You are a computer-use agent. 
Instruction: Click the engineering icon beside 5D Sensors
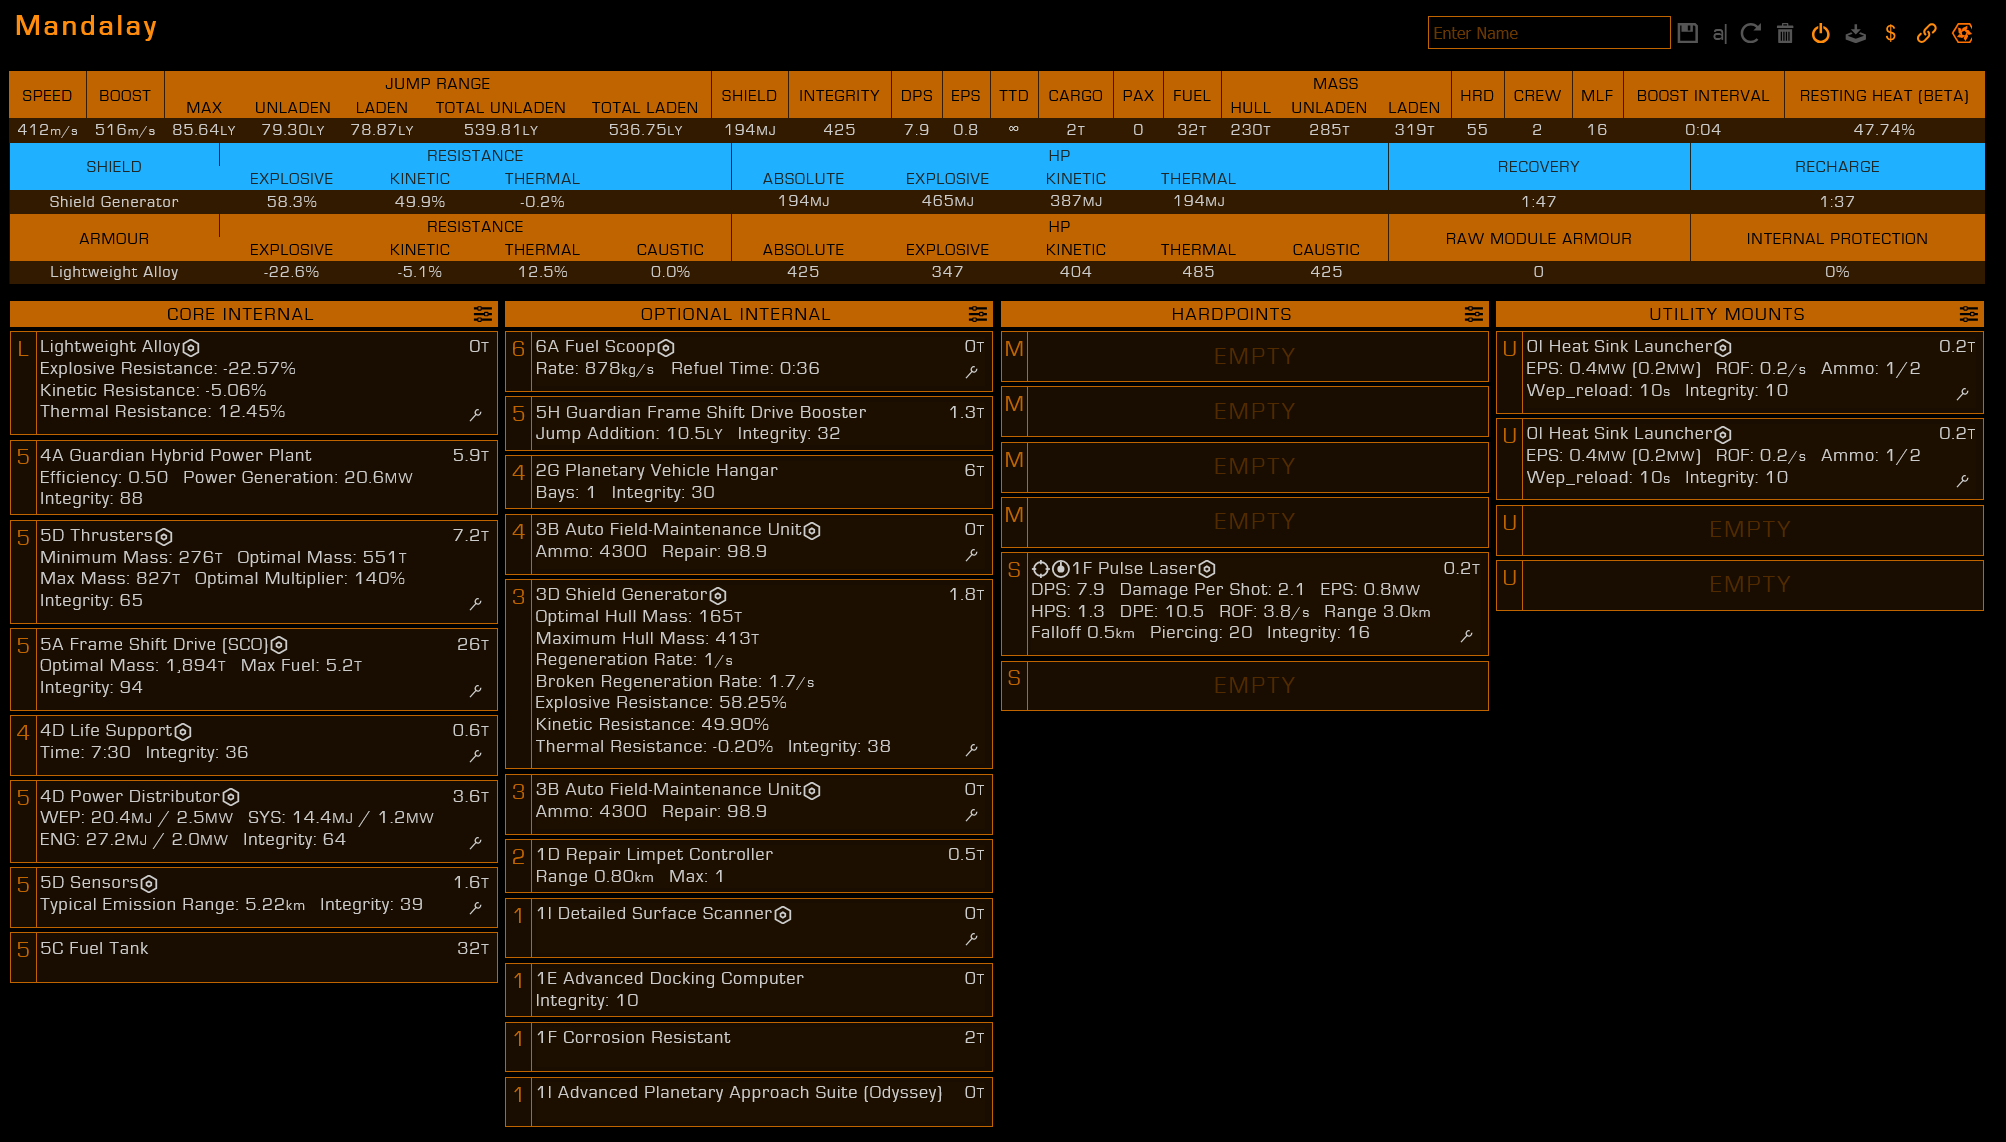(x=149, y=883)
